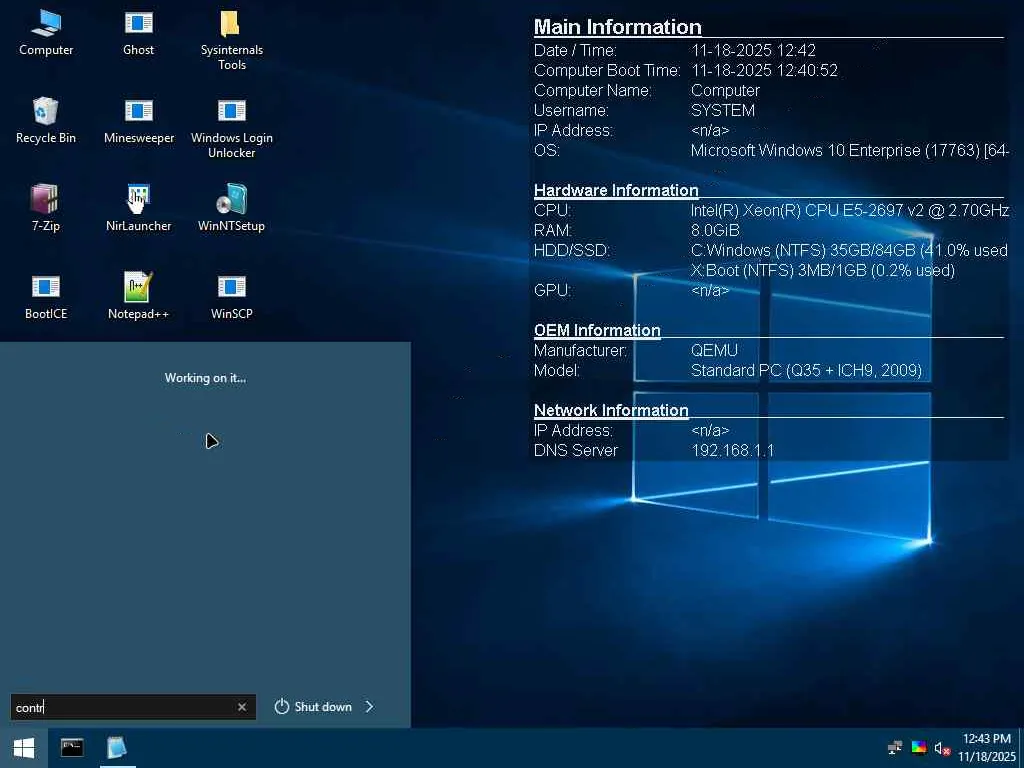This screenshot has height=768, width=1024.
Task: Launch the WinNTSetup shortcut
Action: pyautogui.click(x=231, y=208)
